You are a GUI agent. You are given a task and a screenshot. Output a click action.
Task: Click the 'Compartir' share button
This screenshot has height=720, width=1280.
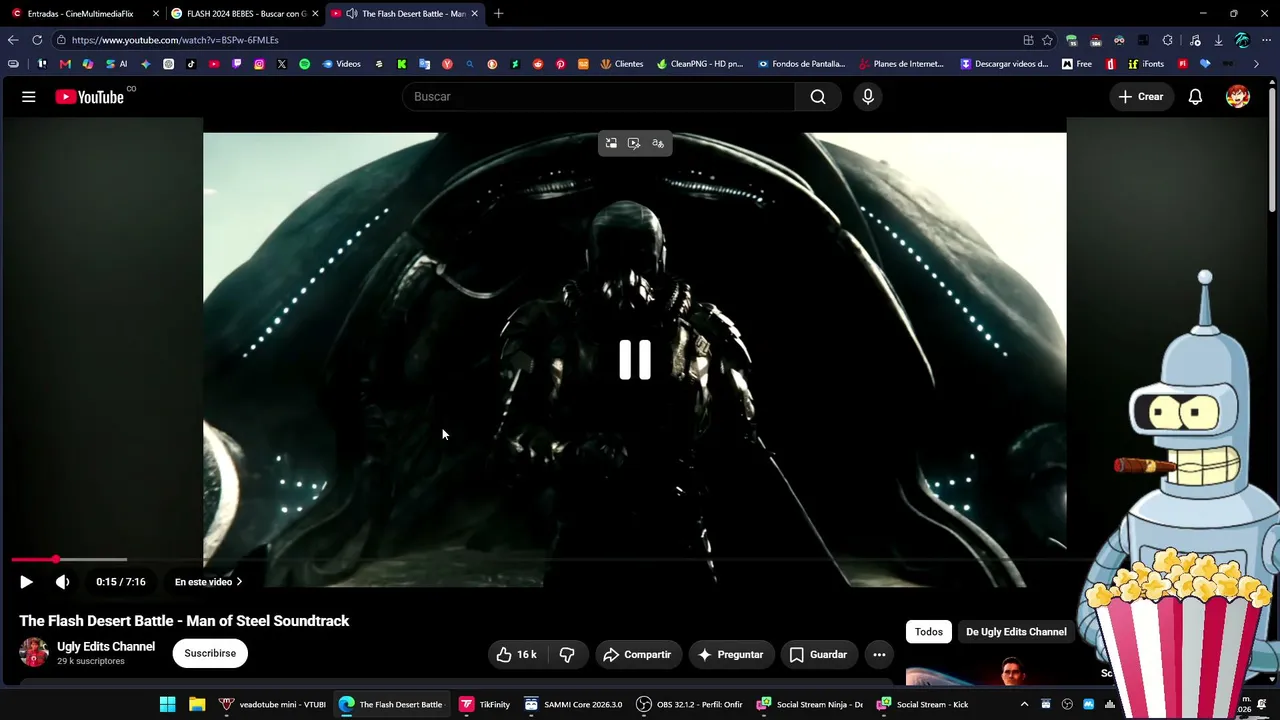[638, 655]
